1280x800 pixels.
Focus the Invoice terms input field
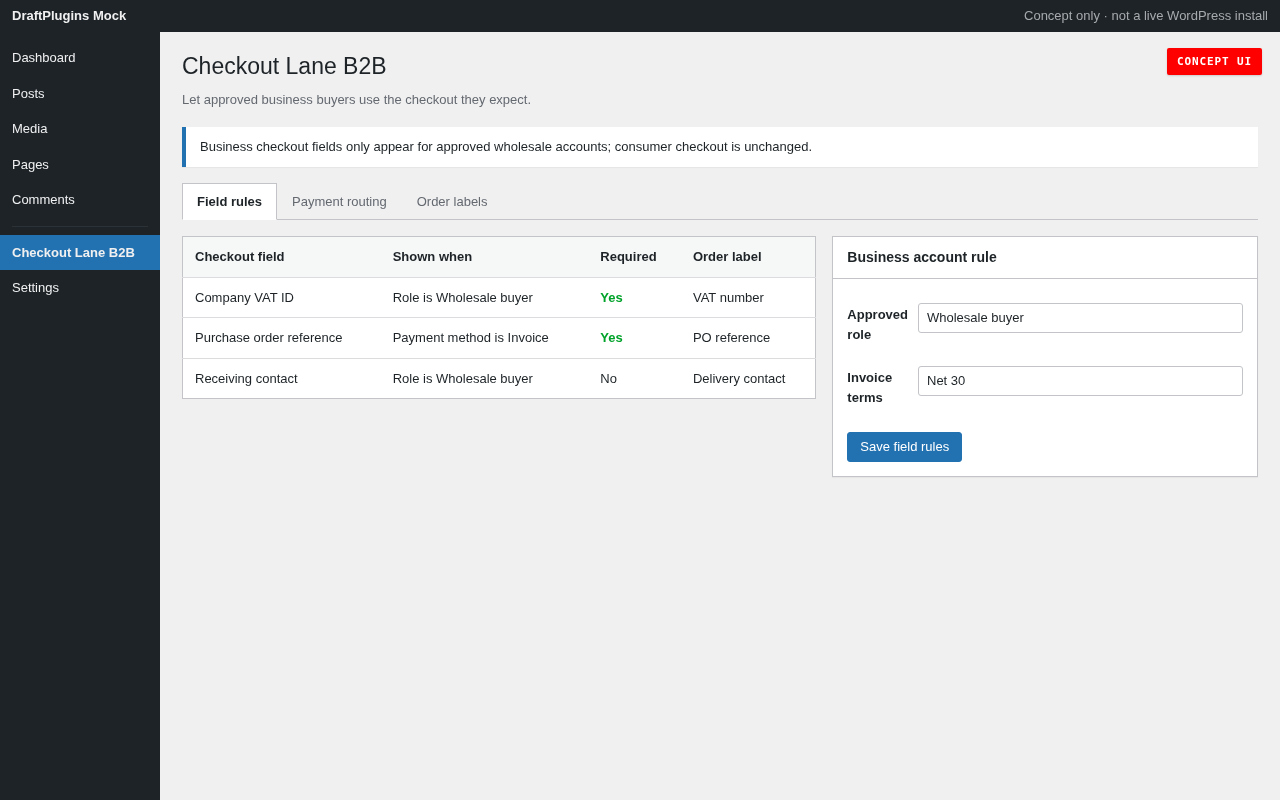1080,381
